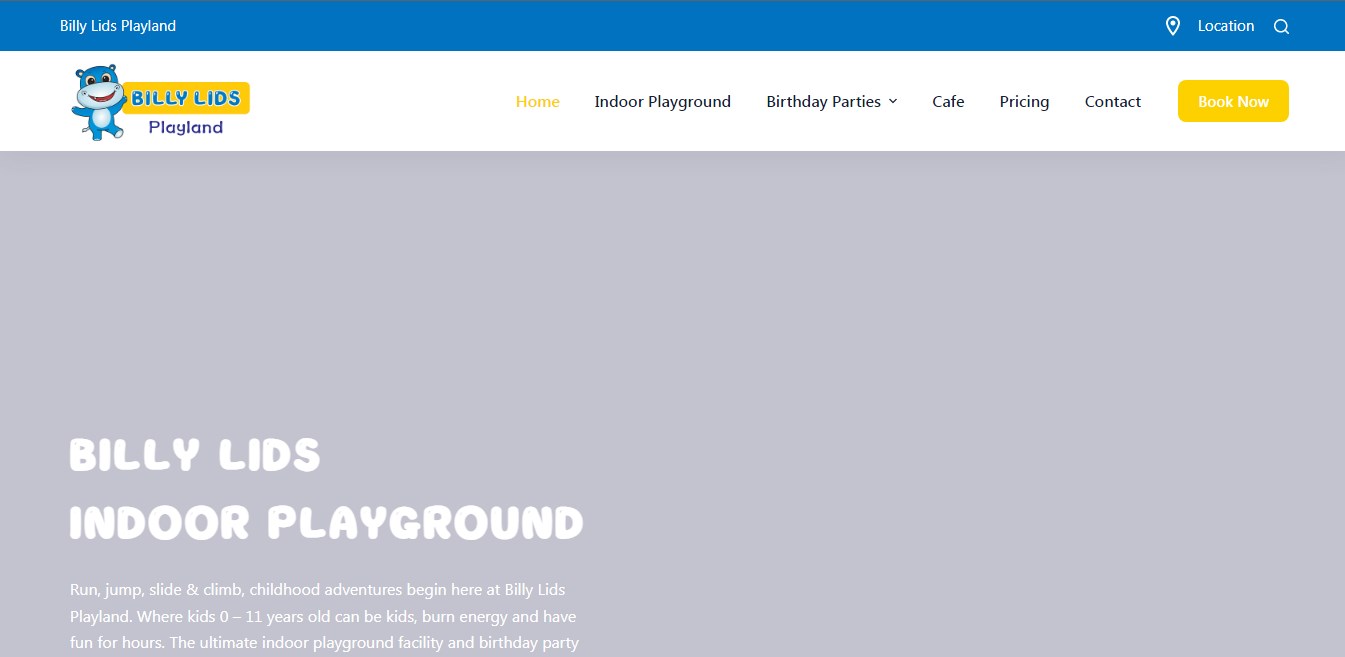The width and height of the screenshot is (1345, 657).
Task: Open the Home menu item
Action: [x=537, y=101]
